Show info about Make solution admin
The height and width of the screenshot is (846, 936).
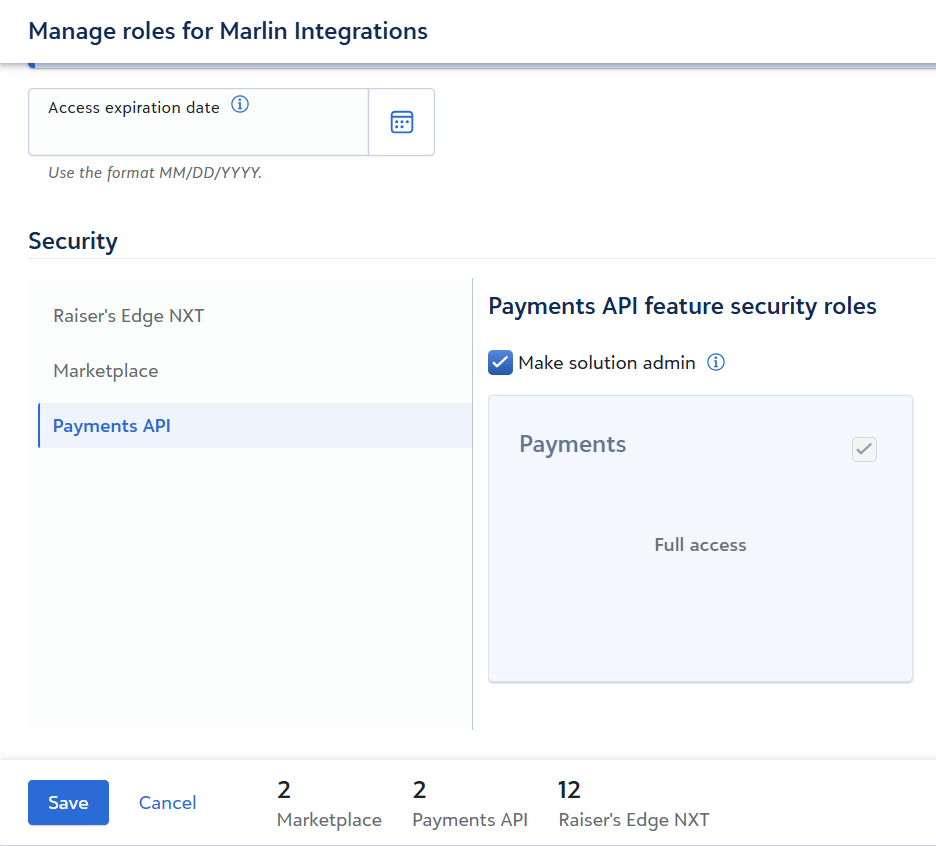[716, 362]
